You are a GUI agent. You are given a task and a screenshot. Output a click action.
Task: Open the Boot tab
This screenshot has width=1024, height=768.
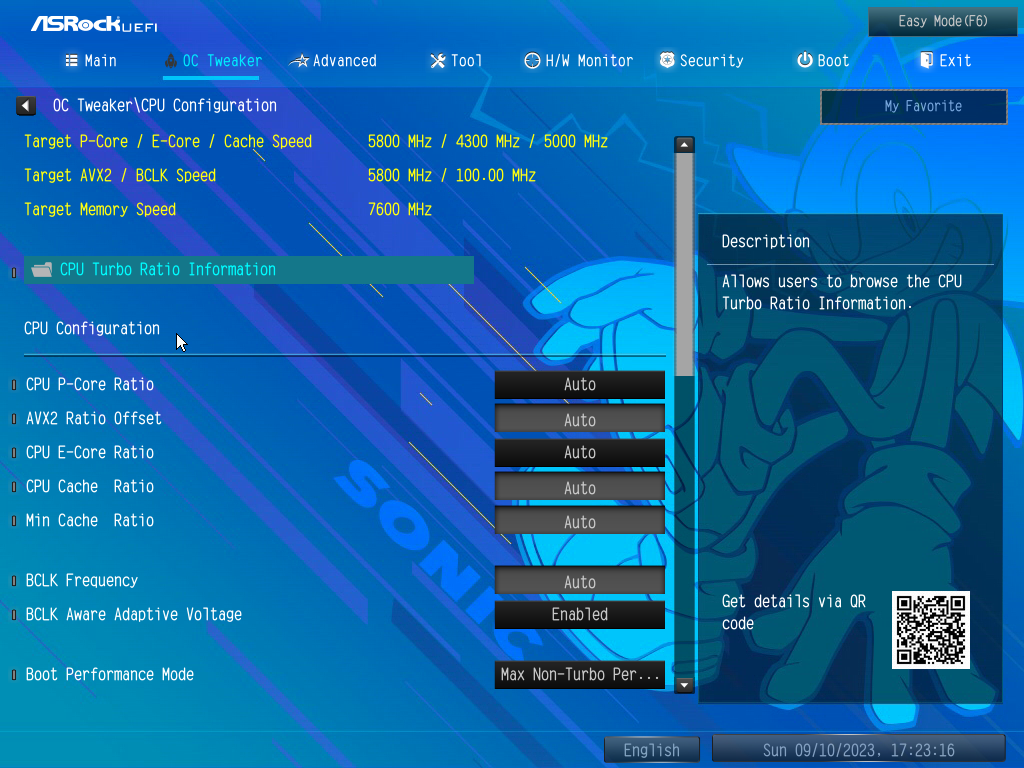pos(823,61)
